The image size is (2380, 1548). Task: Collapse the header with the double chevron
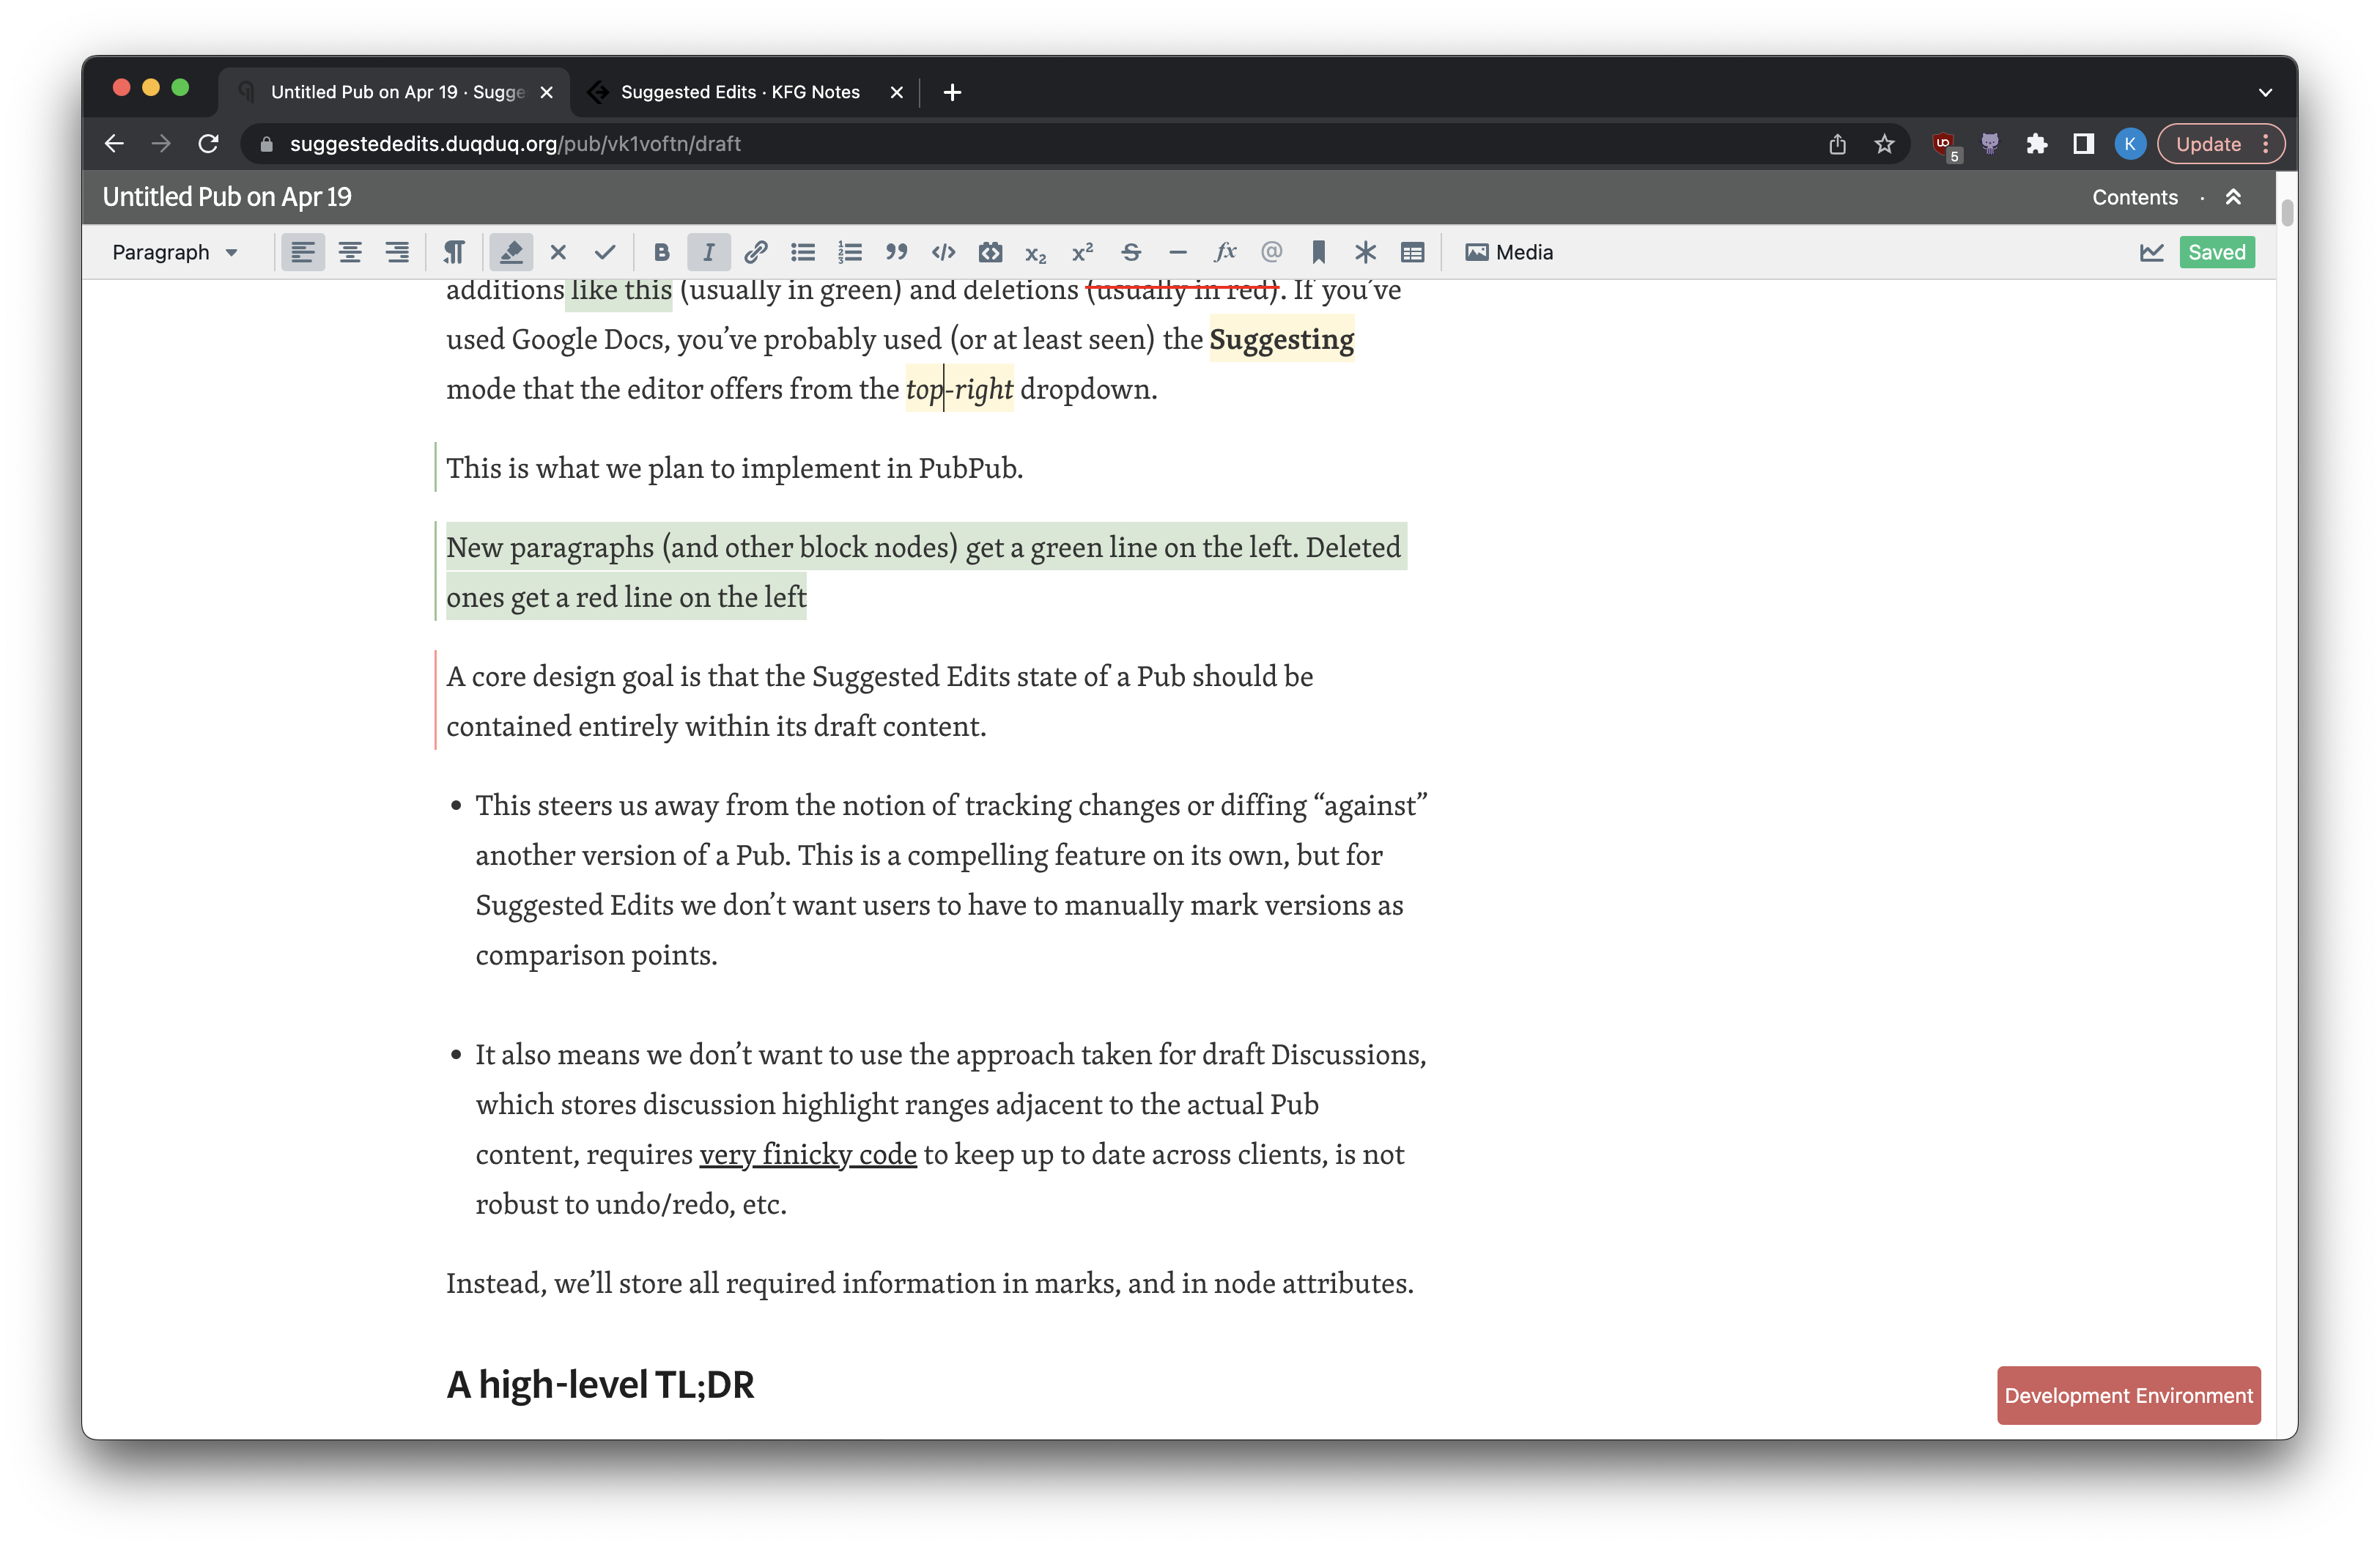click(x=2234, y=197)
